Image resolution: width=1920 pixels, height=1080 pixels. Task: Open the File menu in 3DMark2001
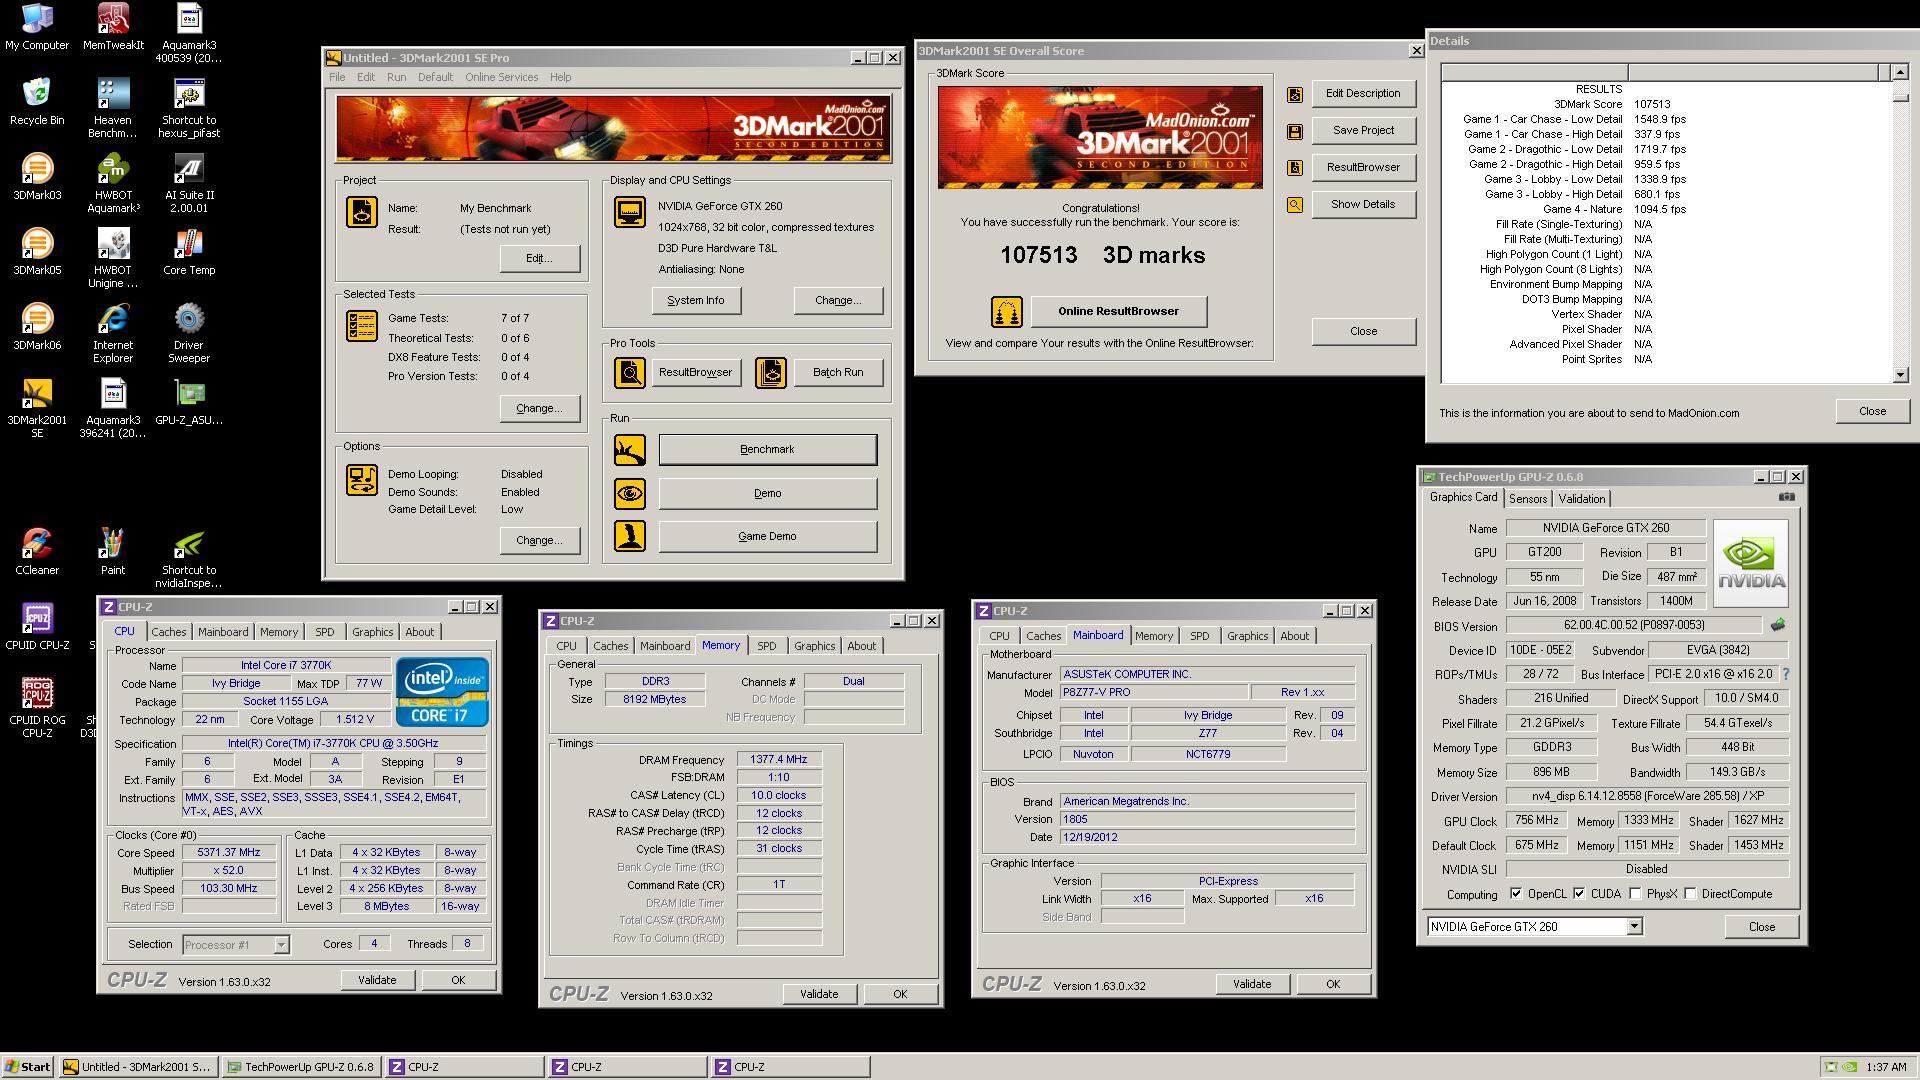click(337, 77)
